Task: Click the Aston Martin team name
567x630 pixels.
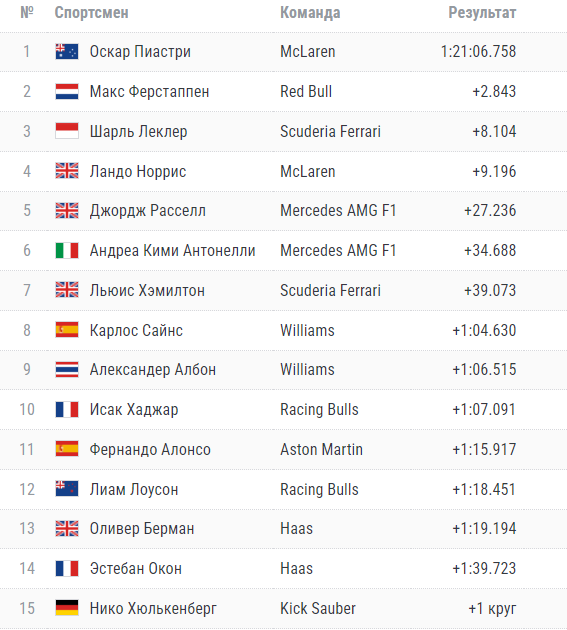Action: [x=321, y=449]
